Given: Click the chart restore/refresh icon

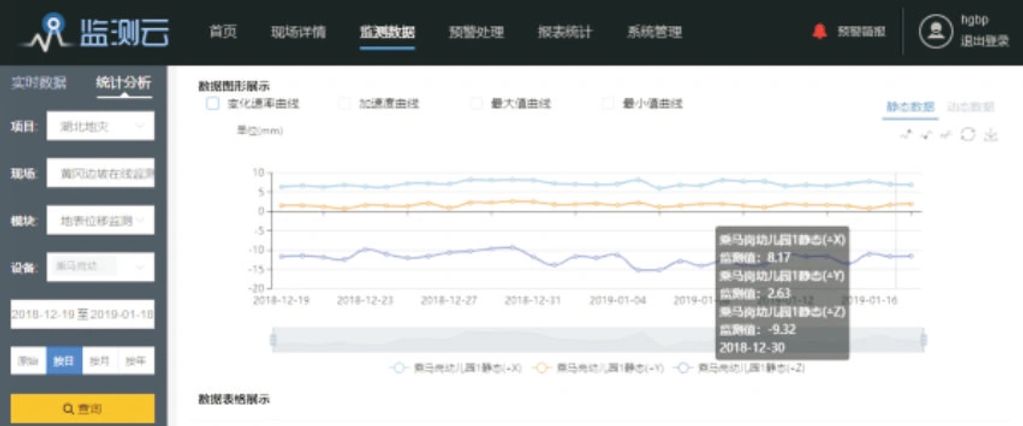Looking at the screenshot, I should coord(968,134).
